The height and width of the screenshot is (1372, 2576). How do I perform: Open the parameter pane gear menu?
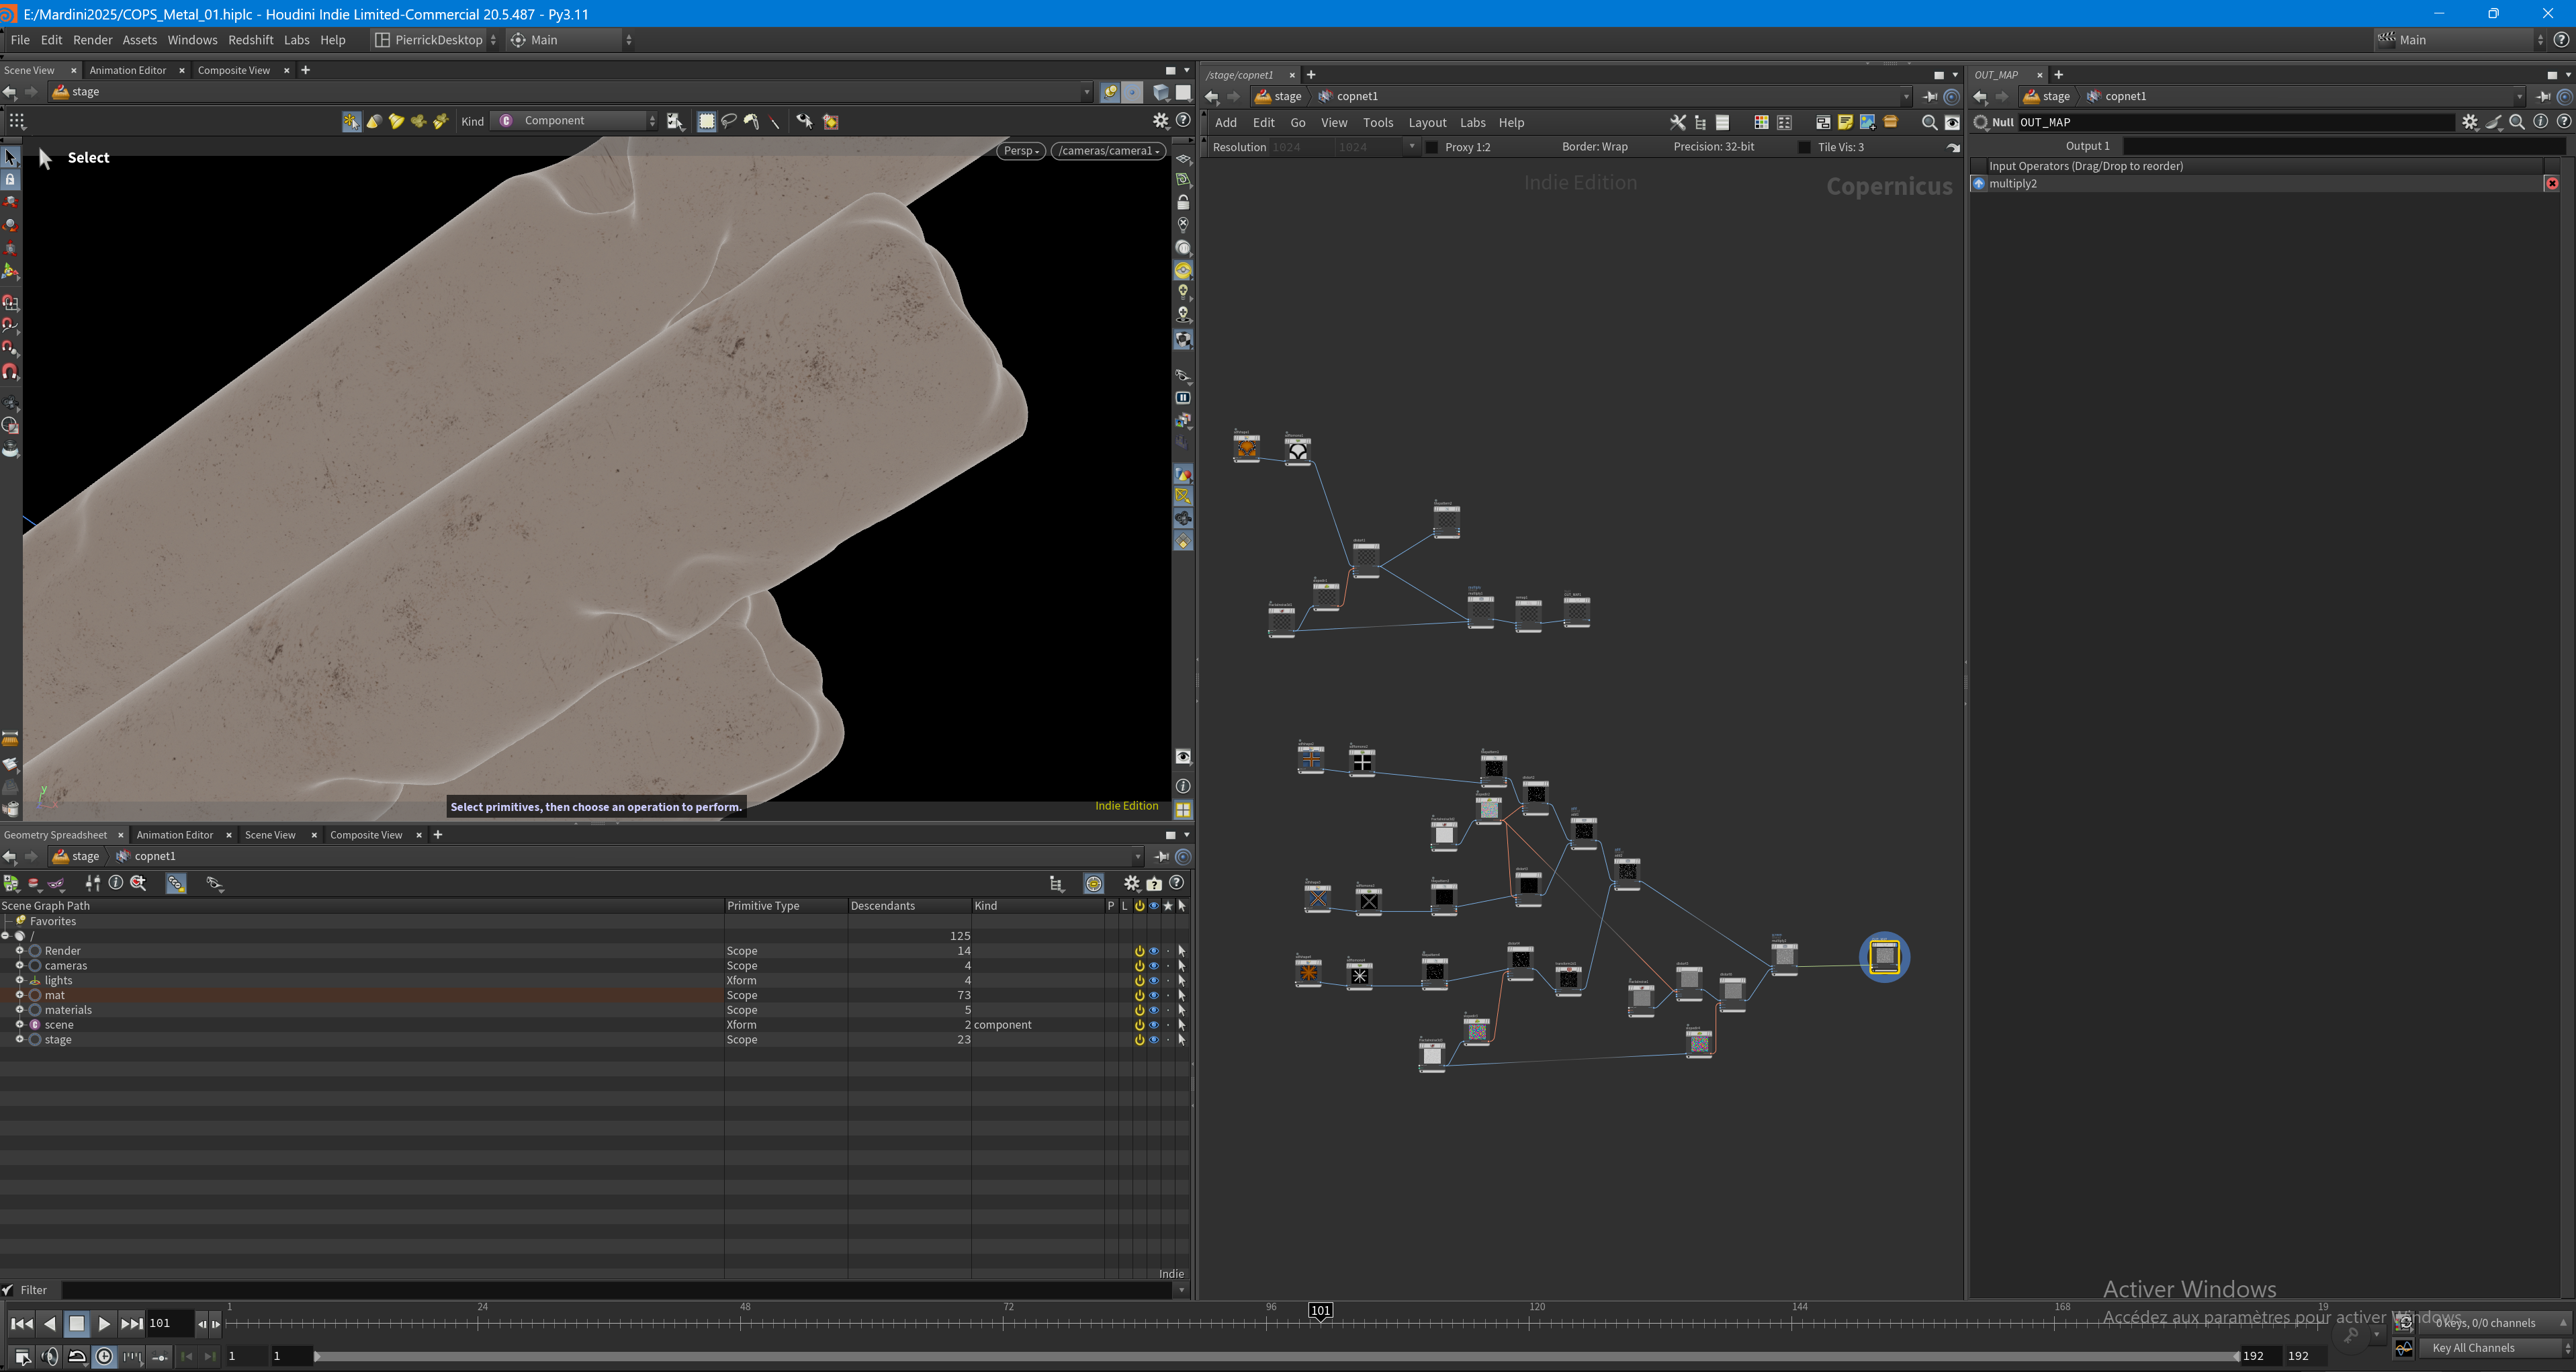tap(2470, 122)
